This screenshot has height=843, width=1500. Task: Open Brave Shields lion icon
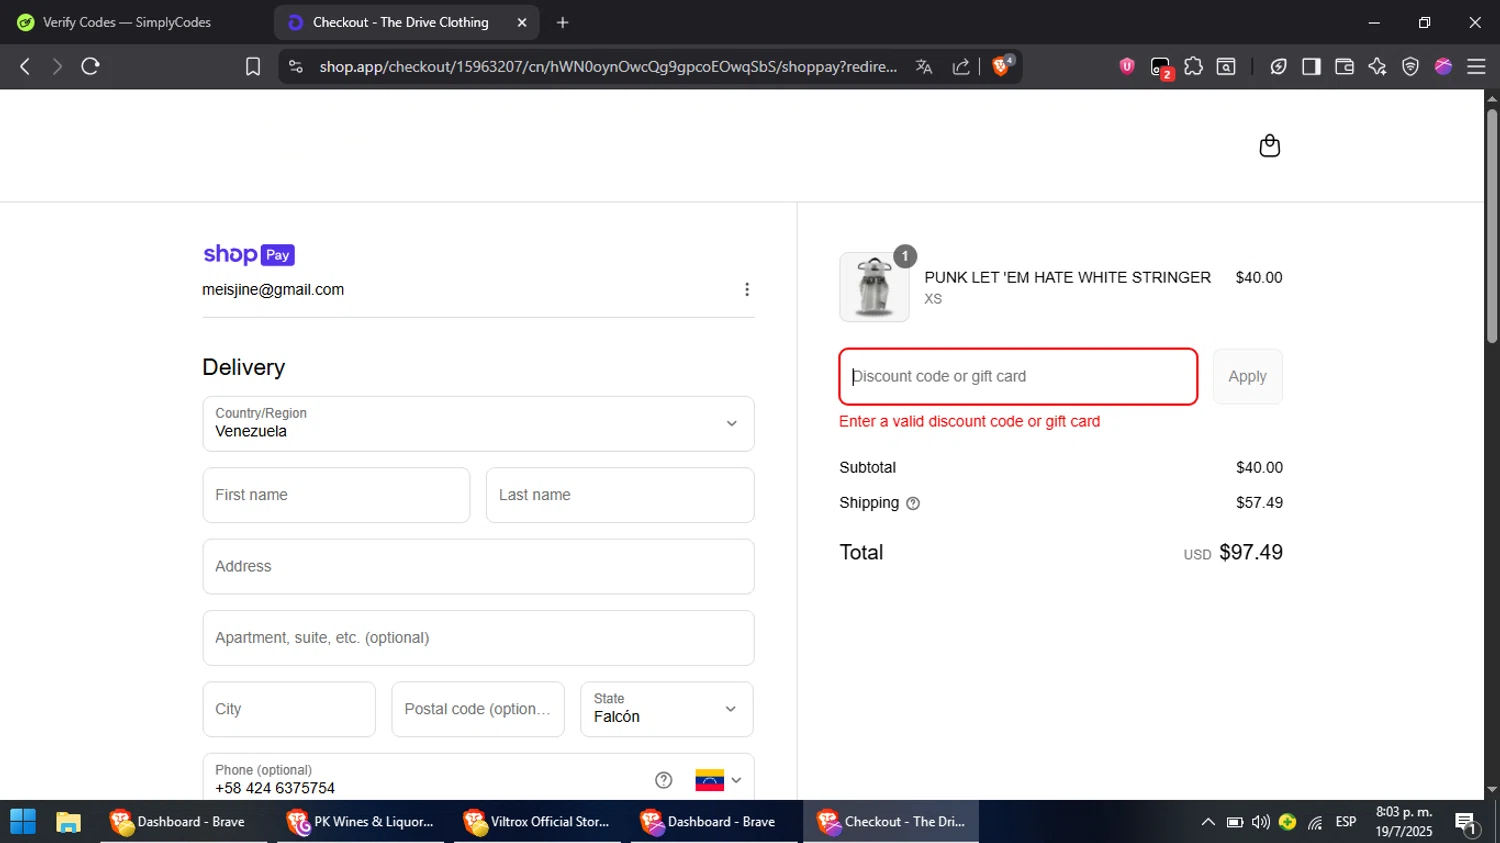[x=1001, y=66]
